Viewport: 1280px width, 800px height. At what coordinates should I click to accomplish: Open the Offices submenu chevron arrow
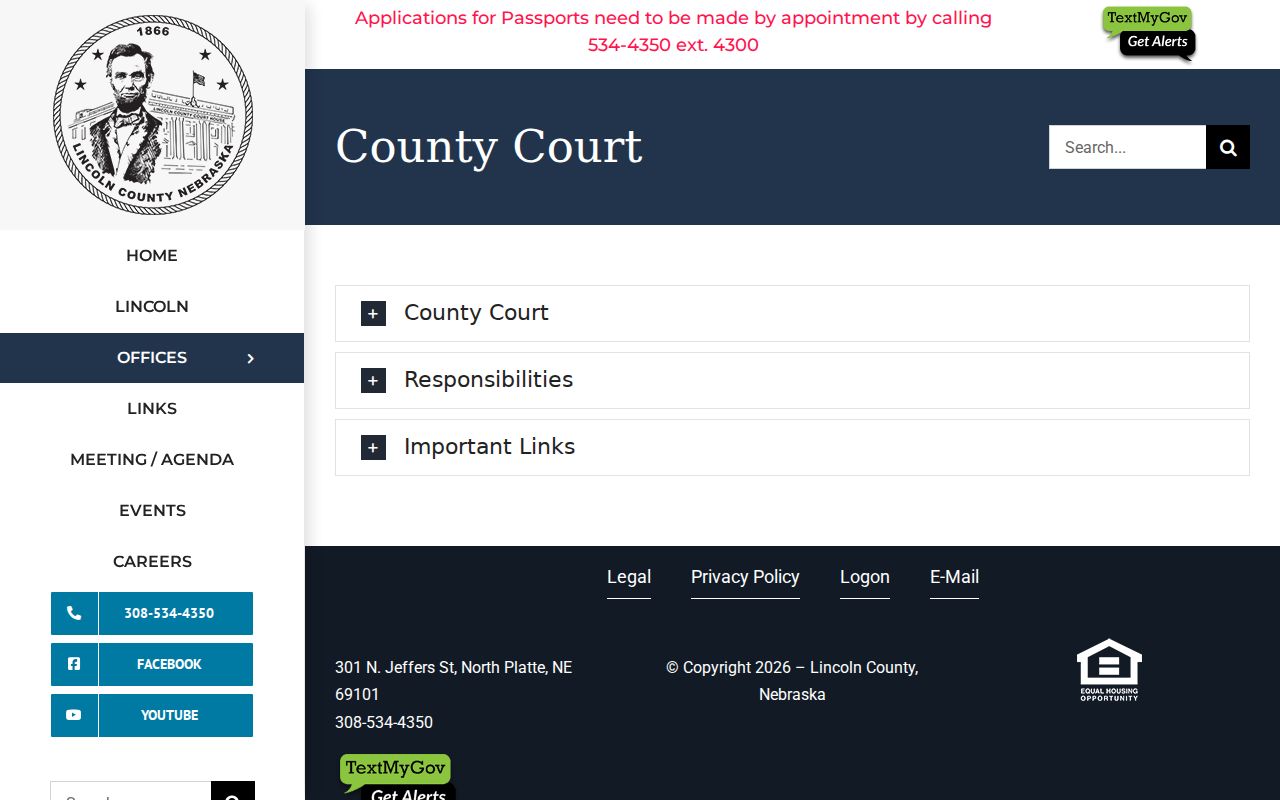click(x=251, y=358)
